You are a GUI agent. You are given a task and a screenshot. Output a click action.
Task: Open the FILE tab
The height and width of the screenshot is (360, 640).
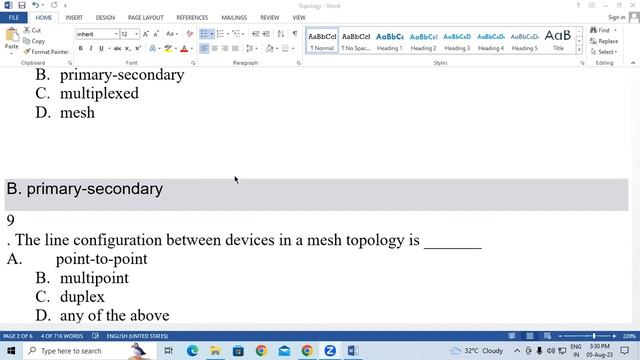[x=13, y=18]
